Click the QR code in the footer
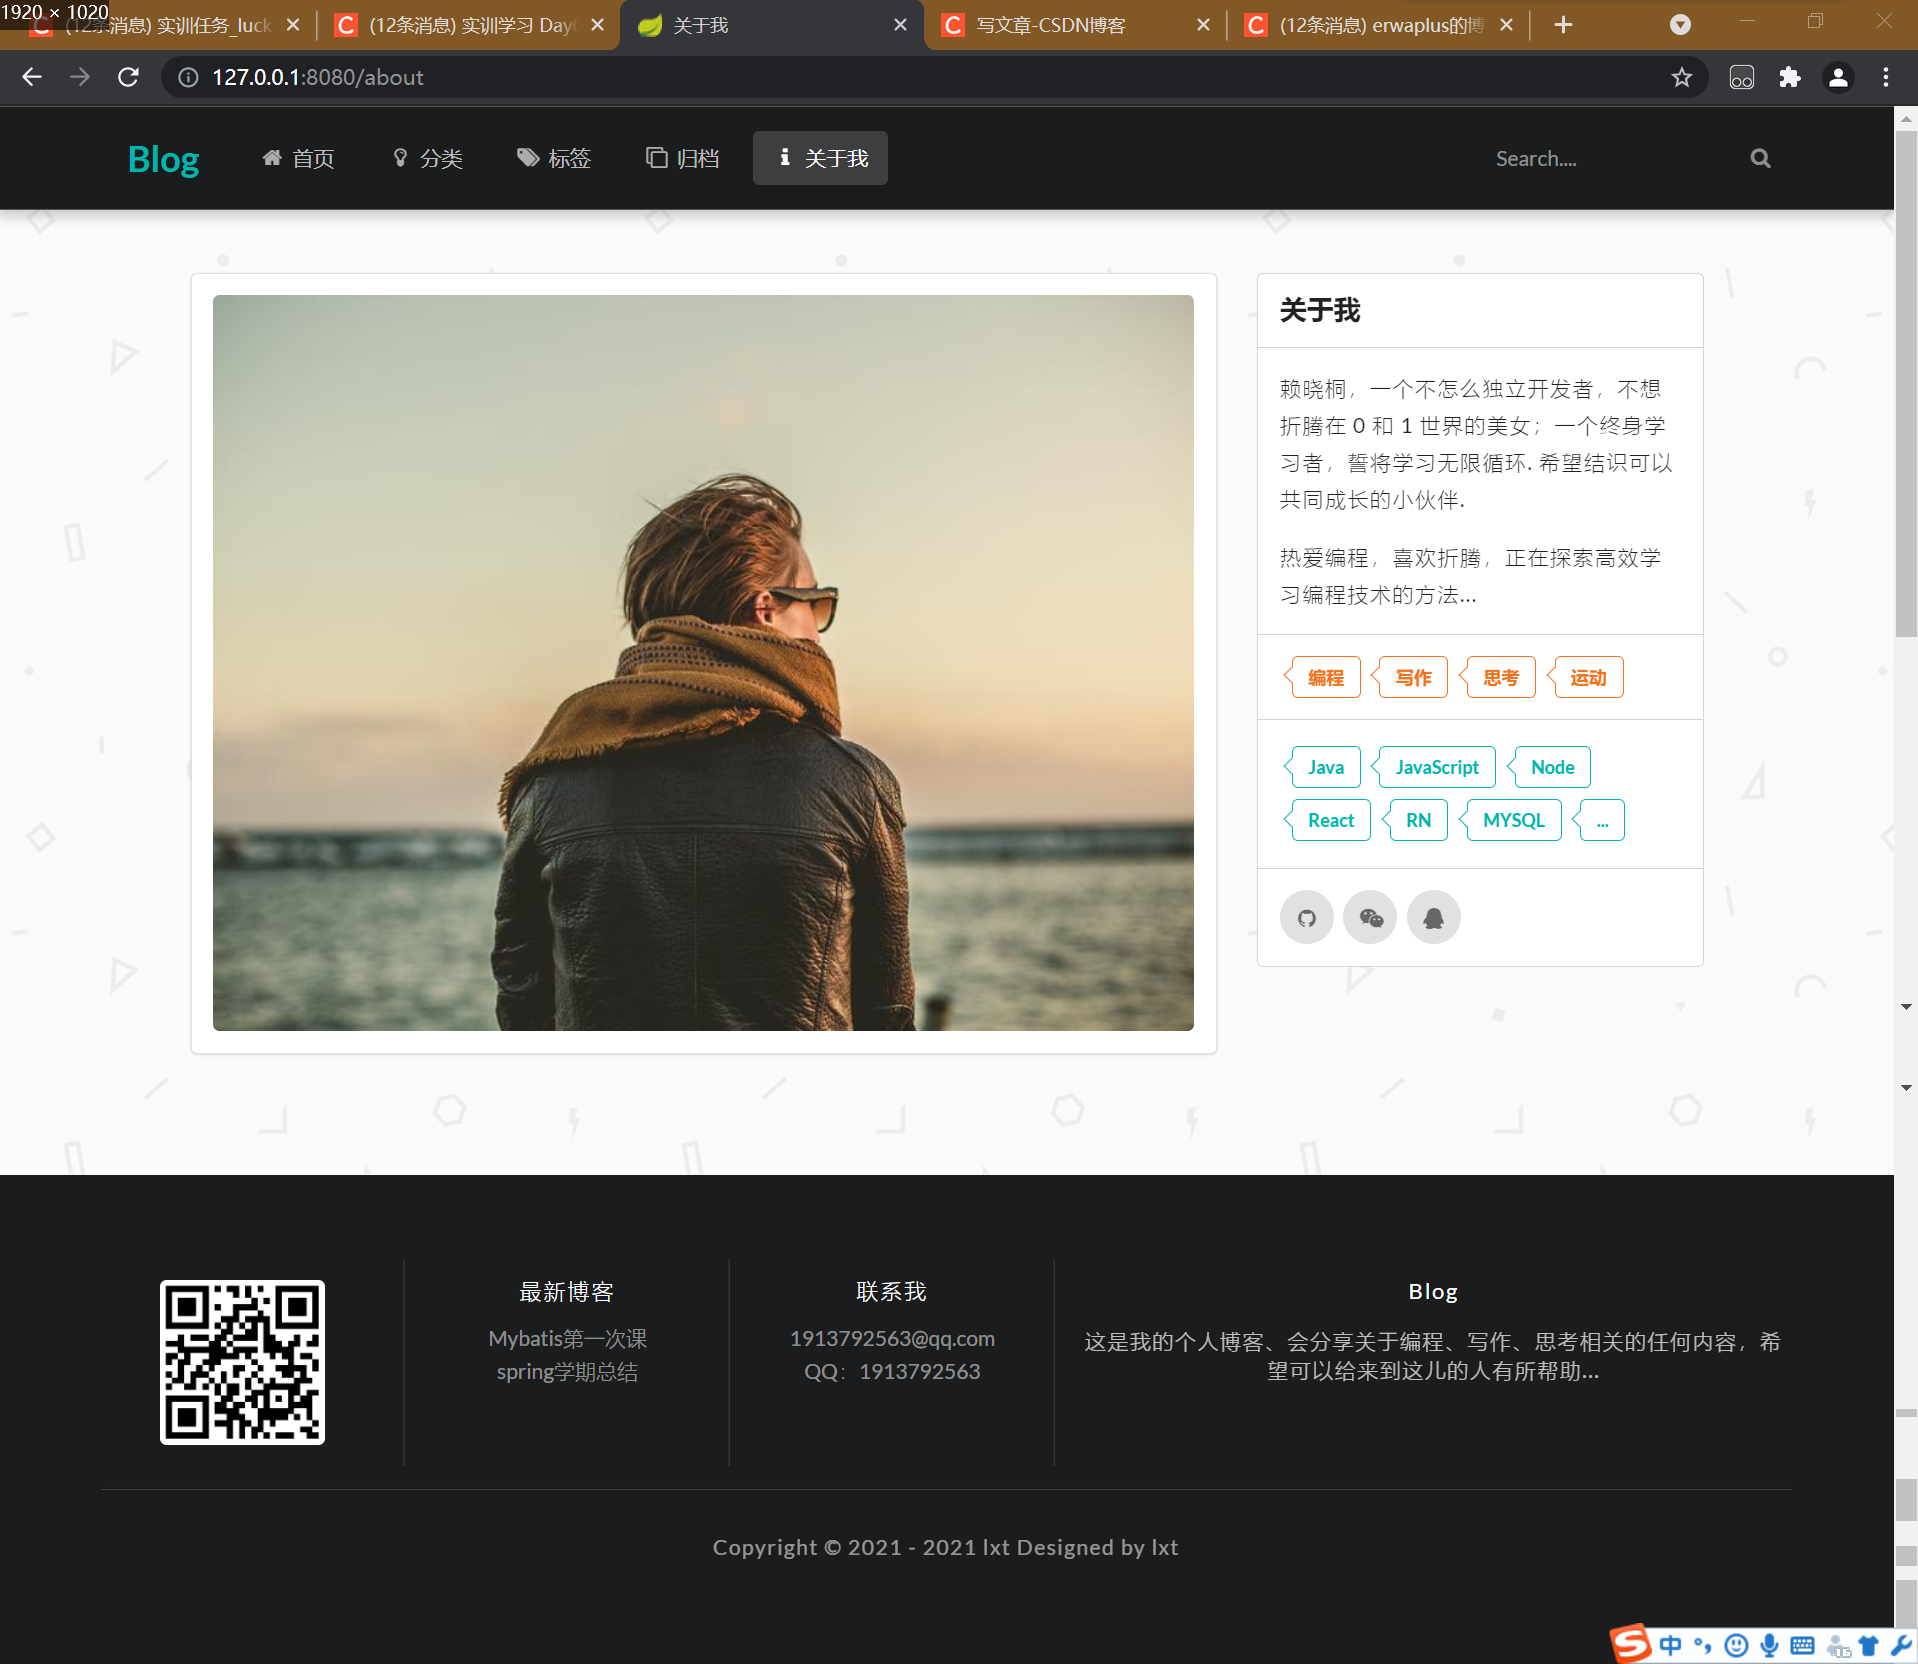The height and width of the screenshot is (1664, 1918). click(241, 1362)
